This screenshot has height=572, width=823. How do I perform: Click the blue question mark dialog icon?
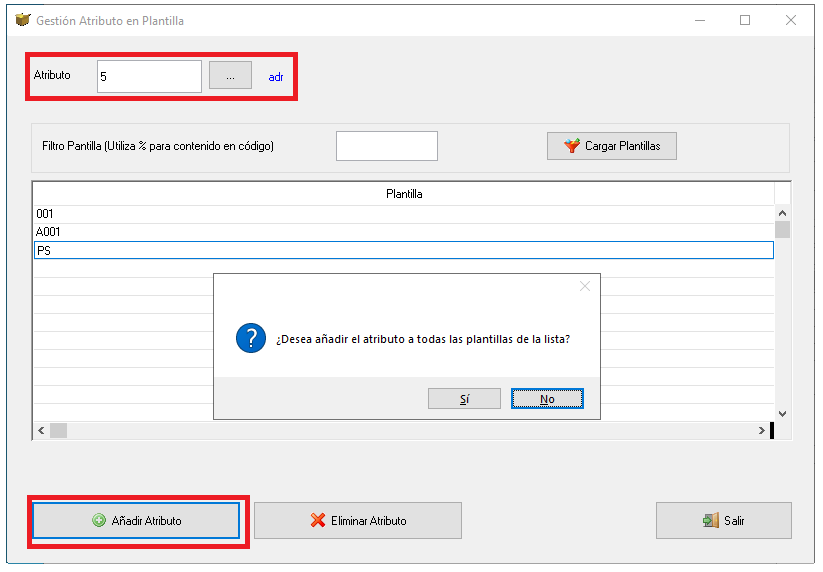(251, 338)
